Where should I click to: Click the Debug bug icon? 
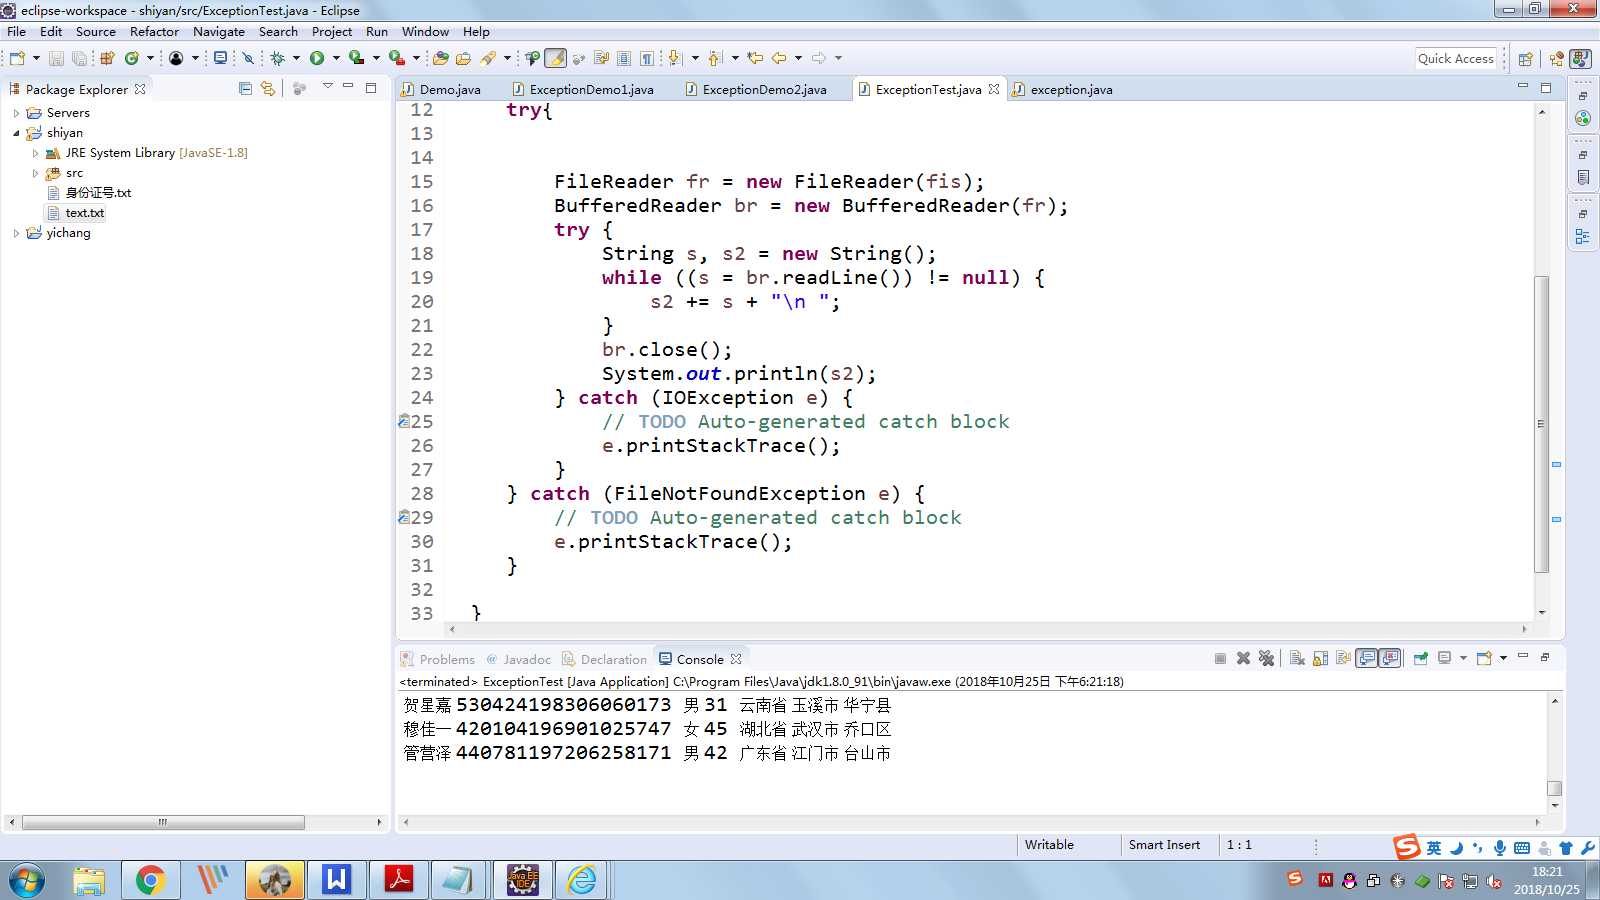click(278, 58)
